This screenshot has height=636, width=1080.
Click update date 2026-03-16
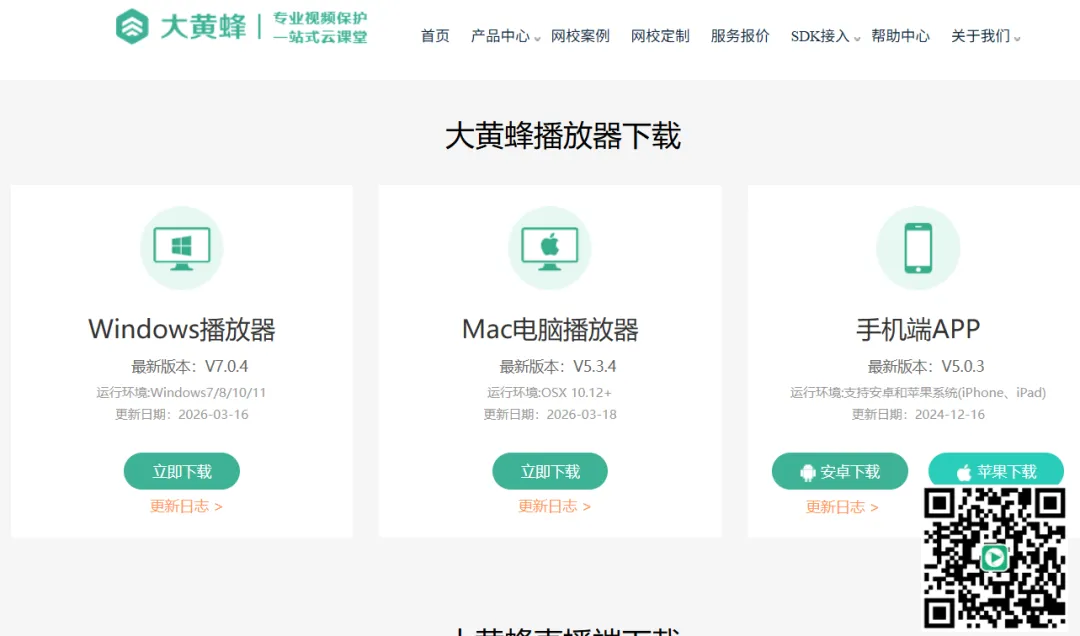[x=214, y=415]
